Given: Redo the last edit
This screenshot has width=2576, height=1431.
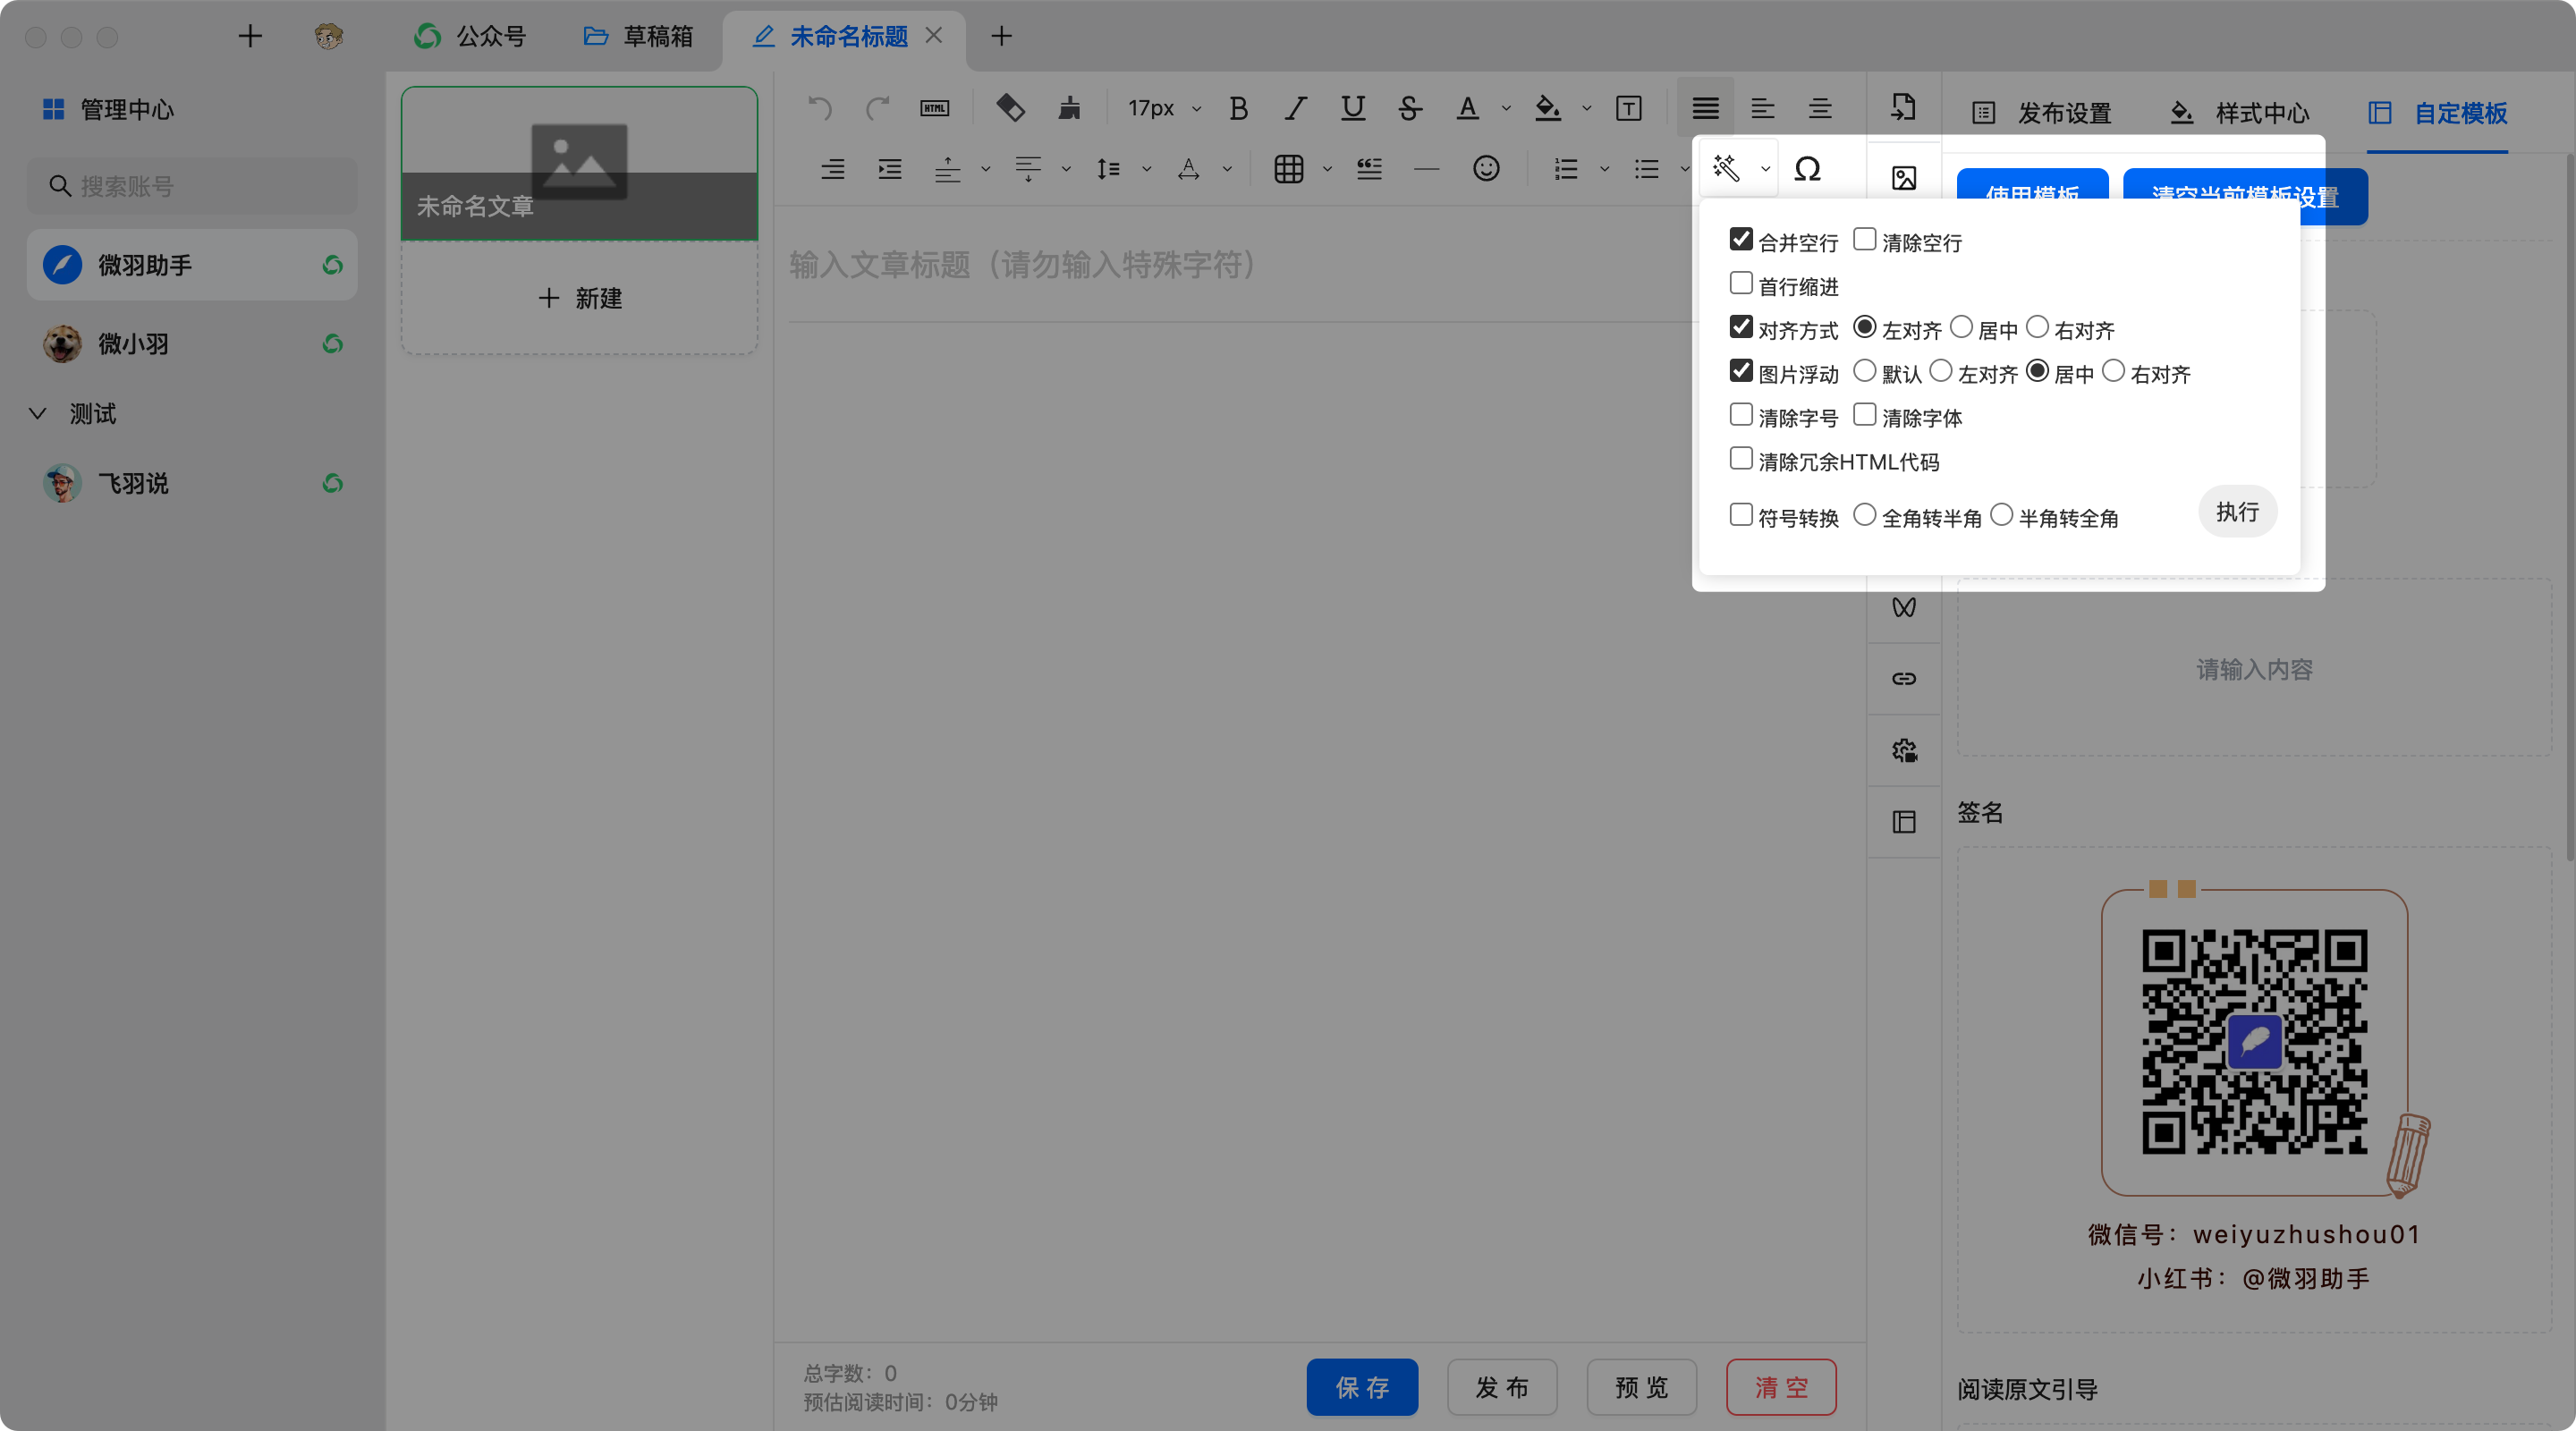Looking at the screenshot, I should coord(877,108).
